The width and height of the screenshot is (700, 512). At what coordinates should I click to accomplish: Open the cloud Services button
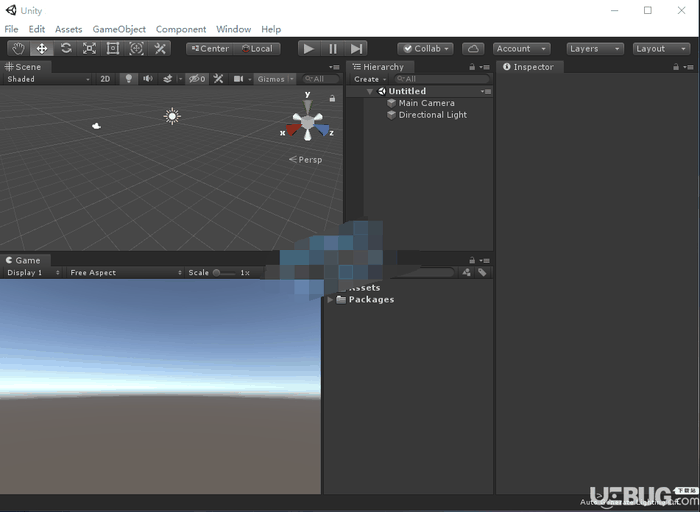pyautogui.click(x=473, y=49)
